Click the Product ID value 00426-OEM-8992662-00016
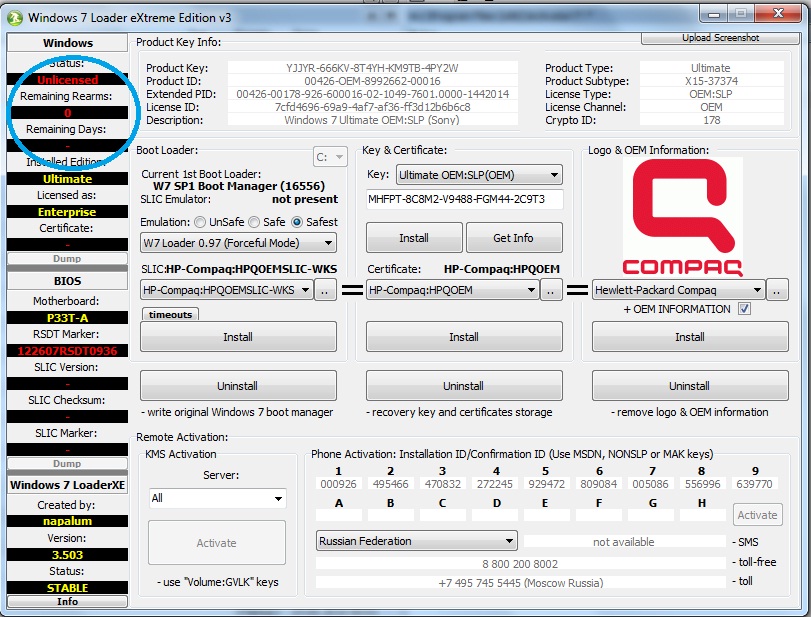 (x=372, y=81)
